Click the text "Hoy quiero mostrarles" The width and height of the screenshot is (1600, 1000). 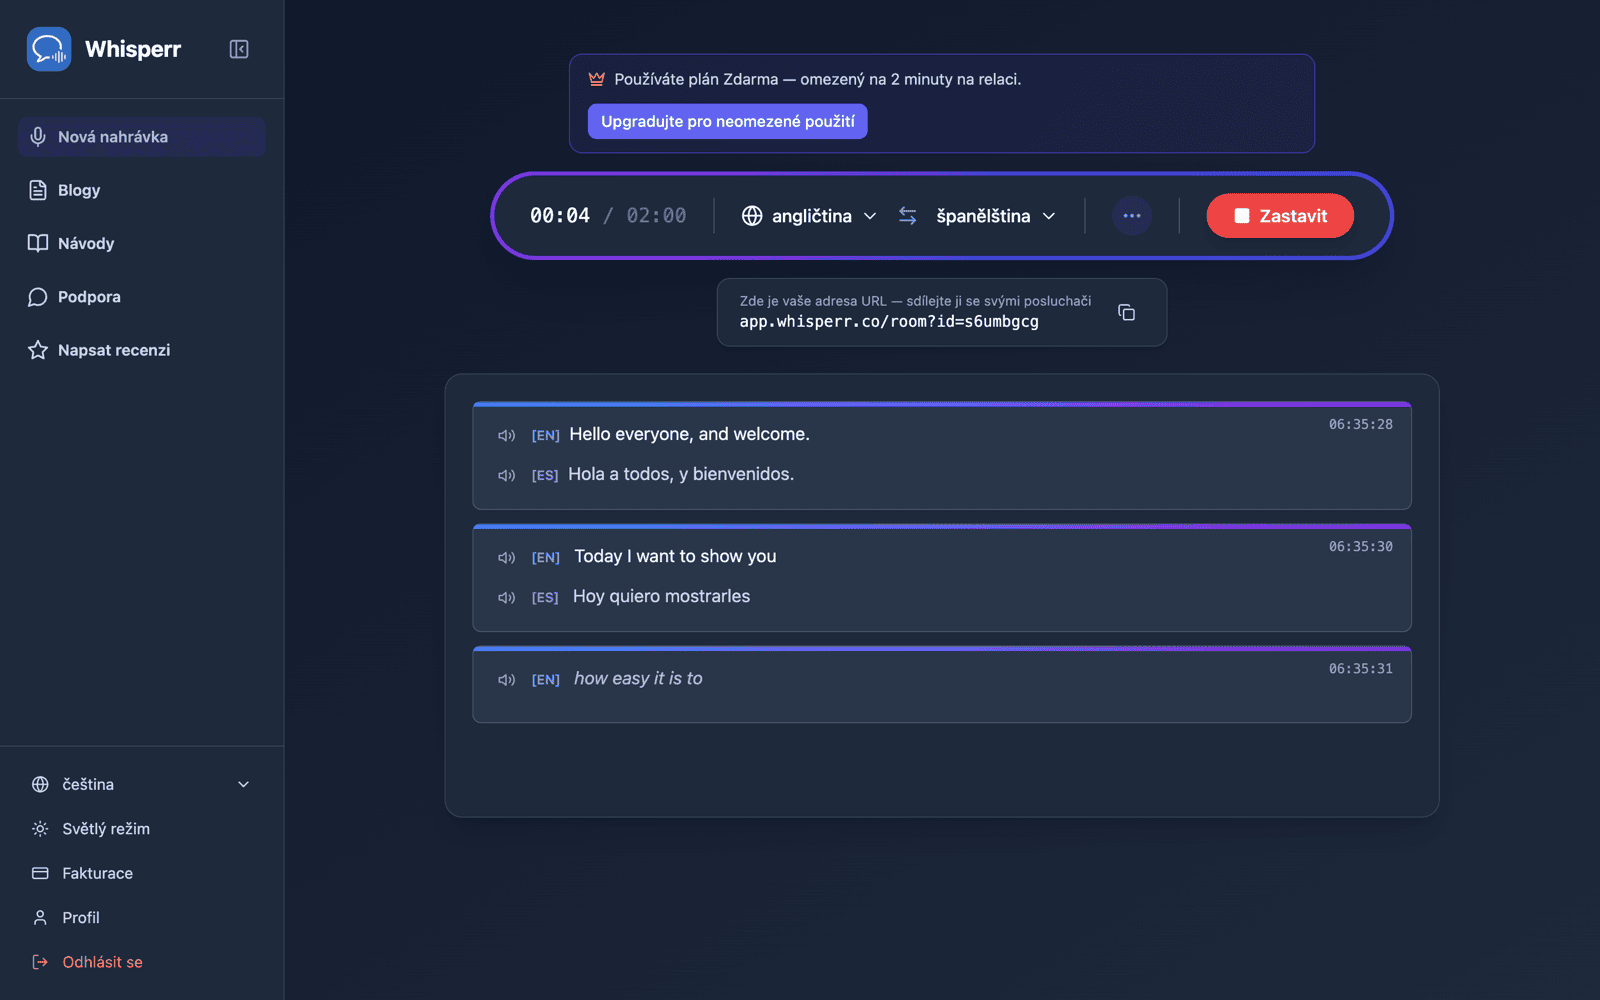661,596
